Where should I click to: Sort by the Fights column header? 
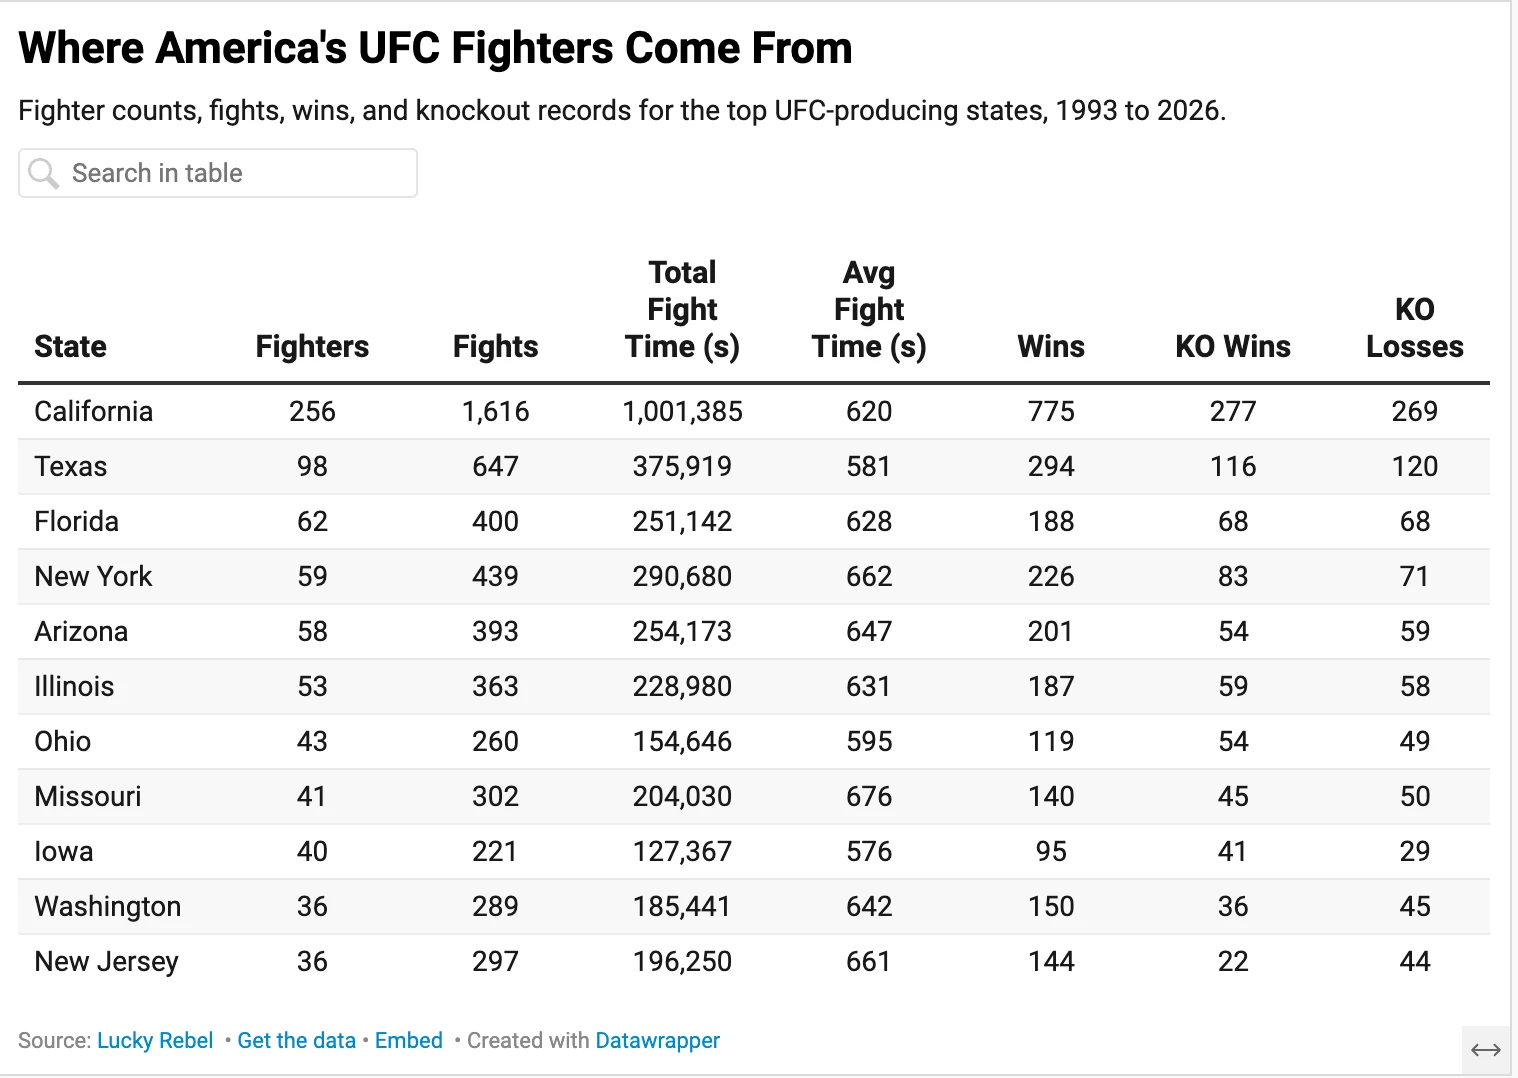[x=495, y=346]
